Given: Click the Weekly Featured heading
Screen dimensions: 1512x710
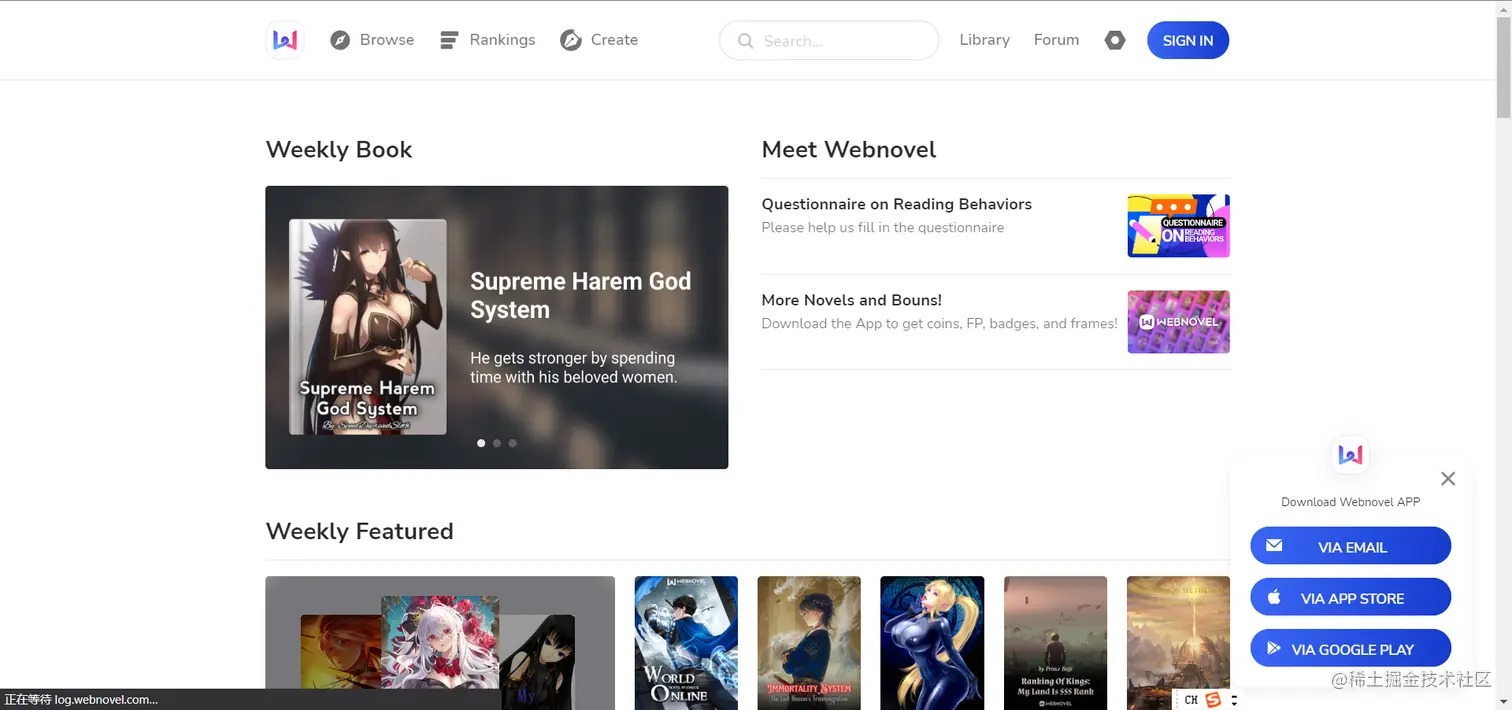Looking at the screenshot, I should (x=360, y=531).
